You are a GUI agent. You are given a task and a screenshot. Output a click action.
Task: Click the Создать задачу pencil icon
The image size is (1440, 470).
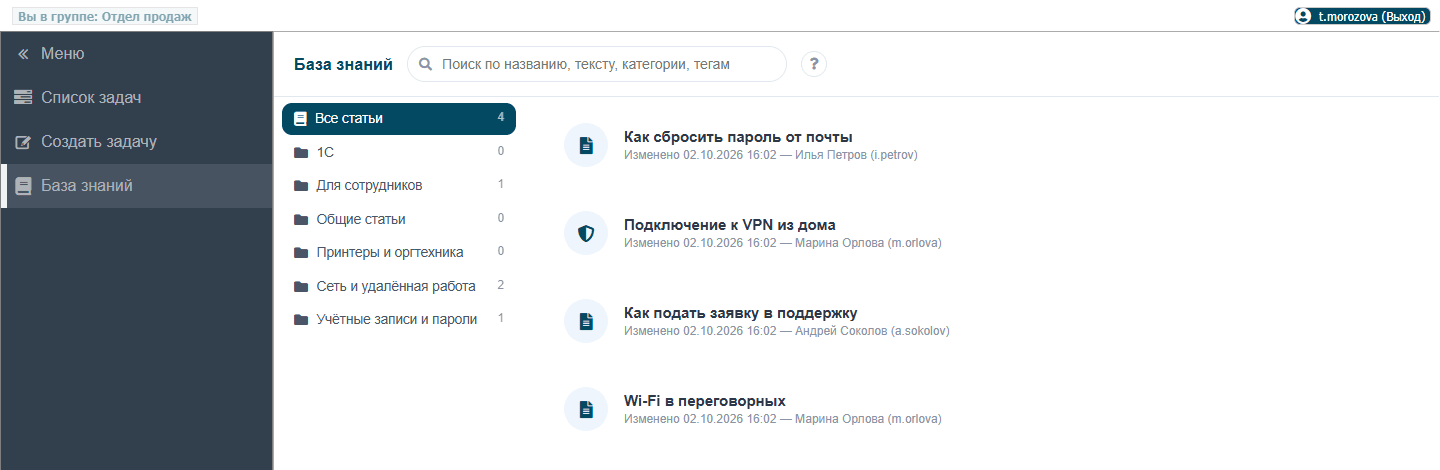pos(23,142)
